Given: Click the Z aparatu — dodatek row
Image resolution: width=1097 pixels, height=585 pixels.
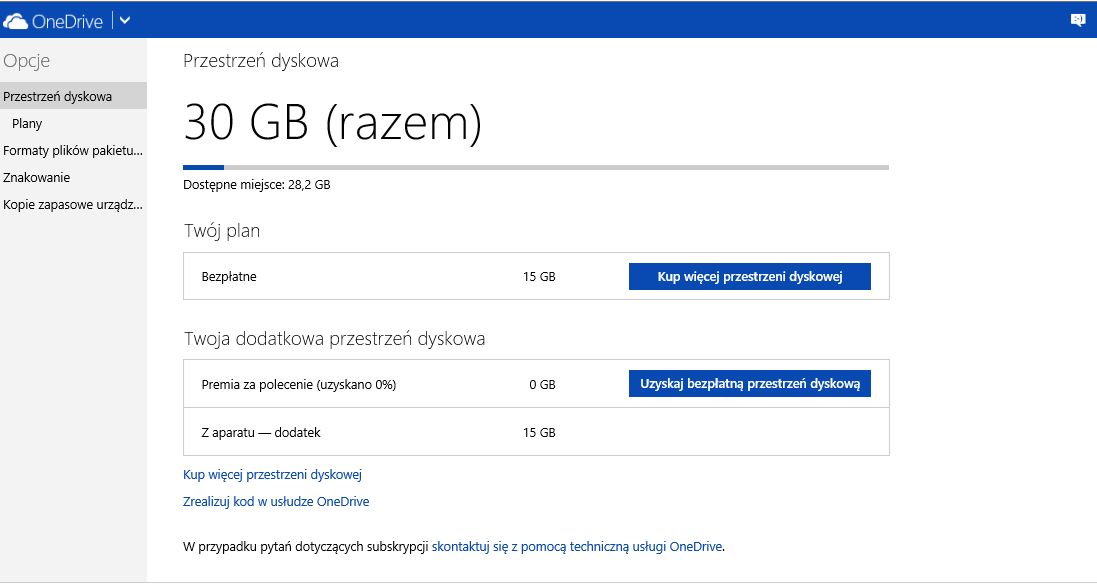Looking at the screenshot, I should (536, 432).
